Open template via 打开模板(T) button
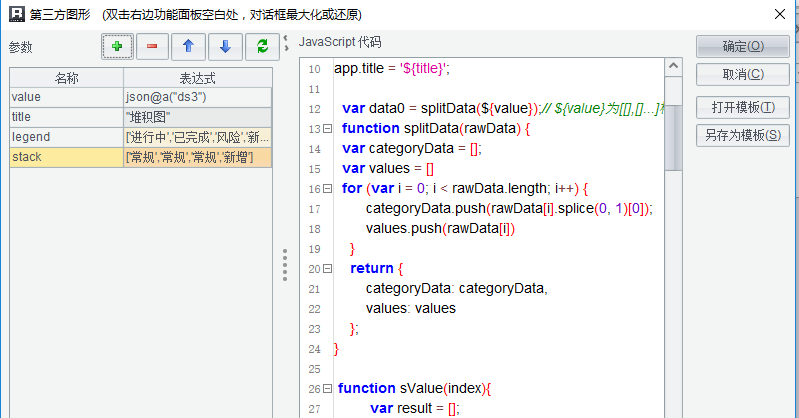This screenshot has height=418, width=799. pyautogui.click(x=742, y=108)
